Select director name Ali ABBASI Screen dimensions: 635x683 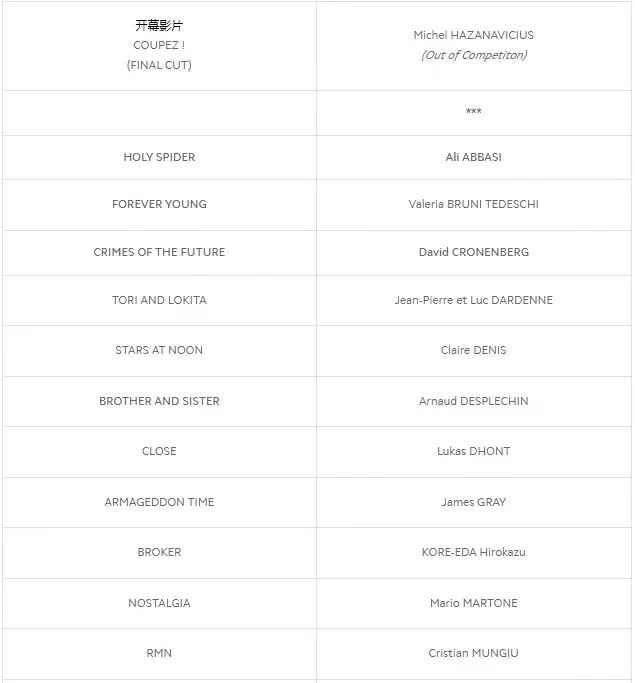(x=473, y=157)
